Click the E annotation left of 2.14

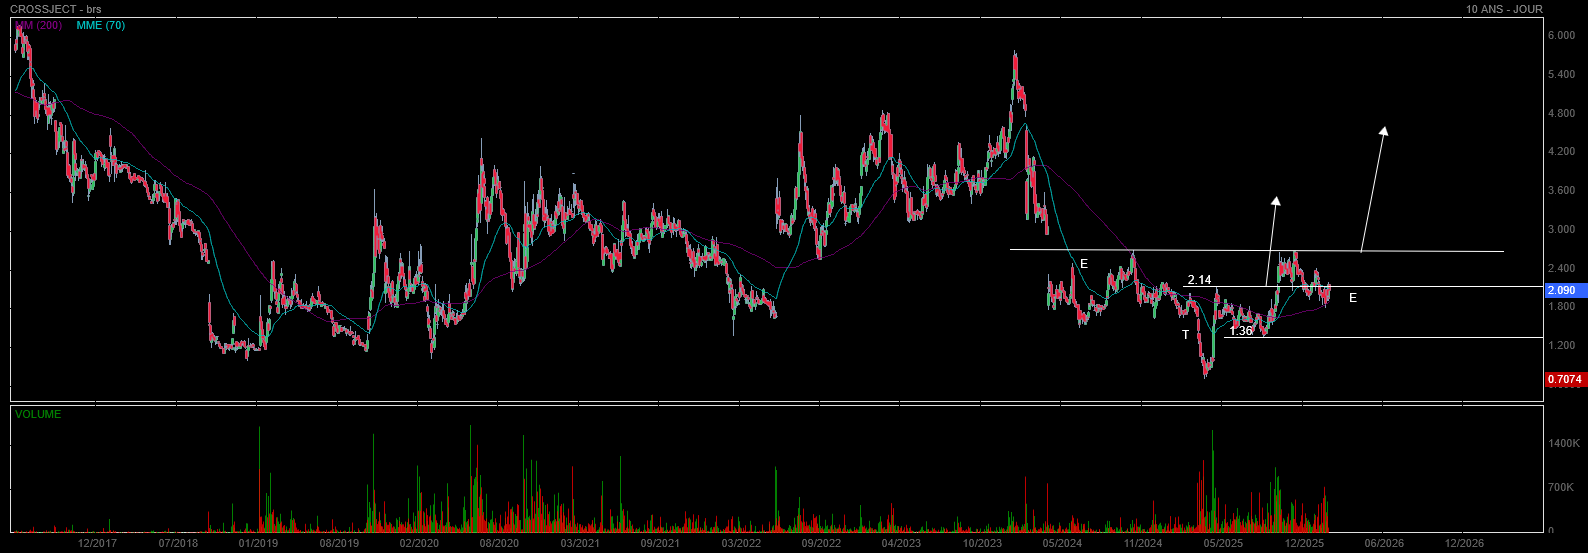[x=1084, y=264]
